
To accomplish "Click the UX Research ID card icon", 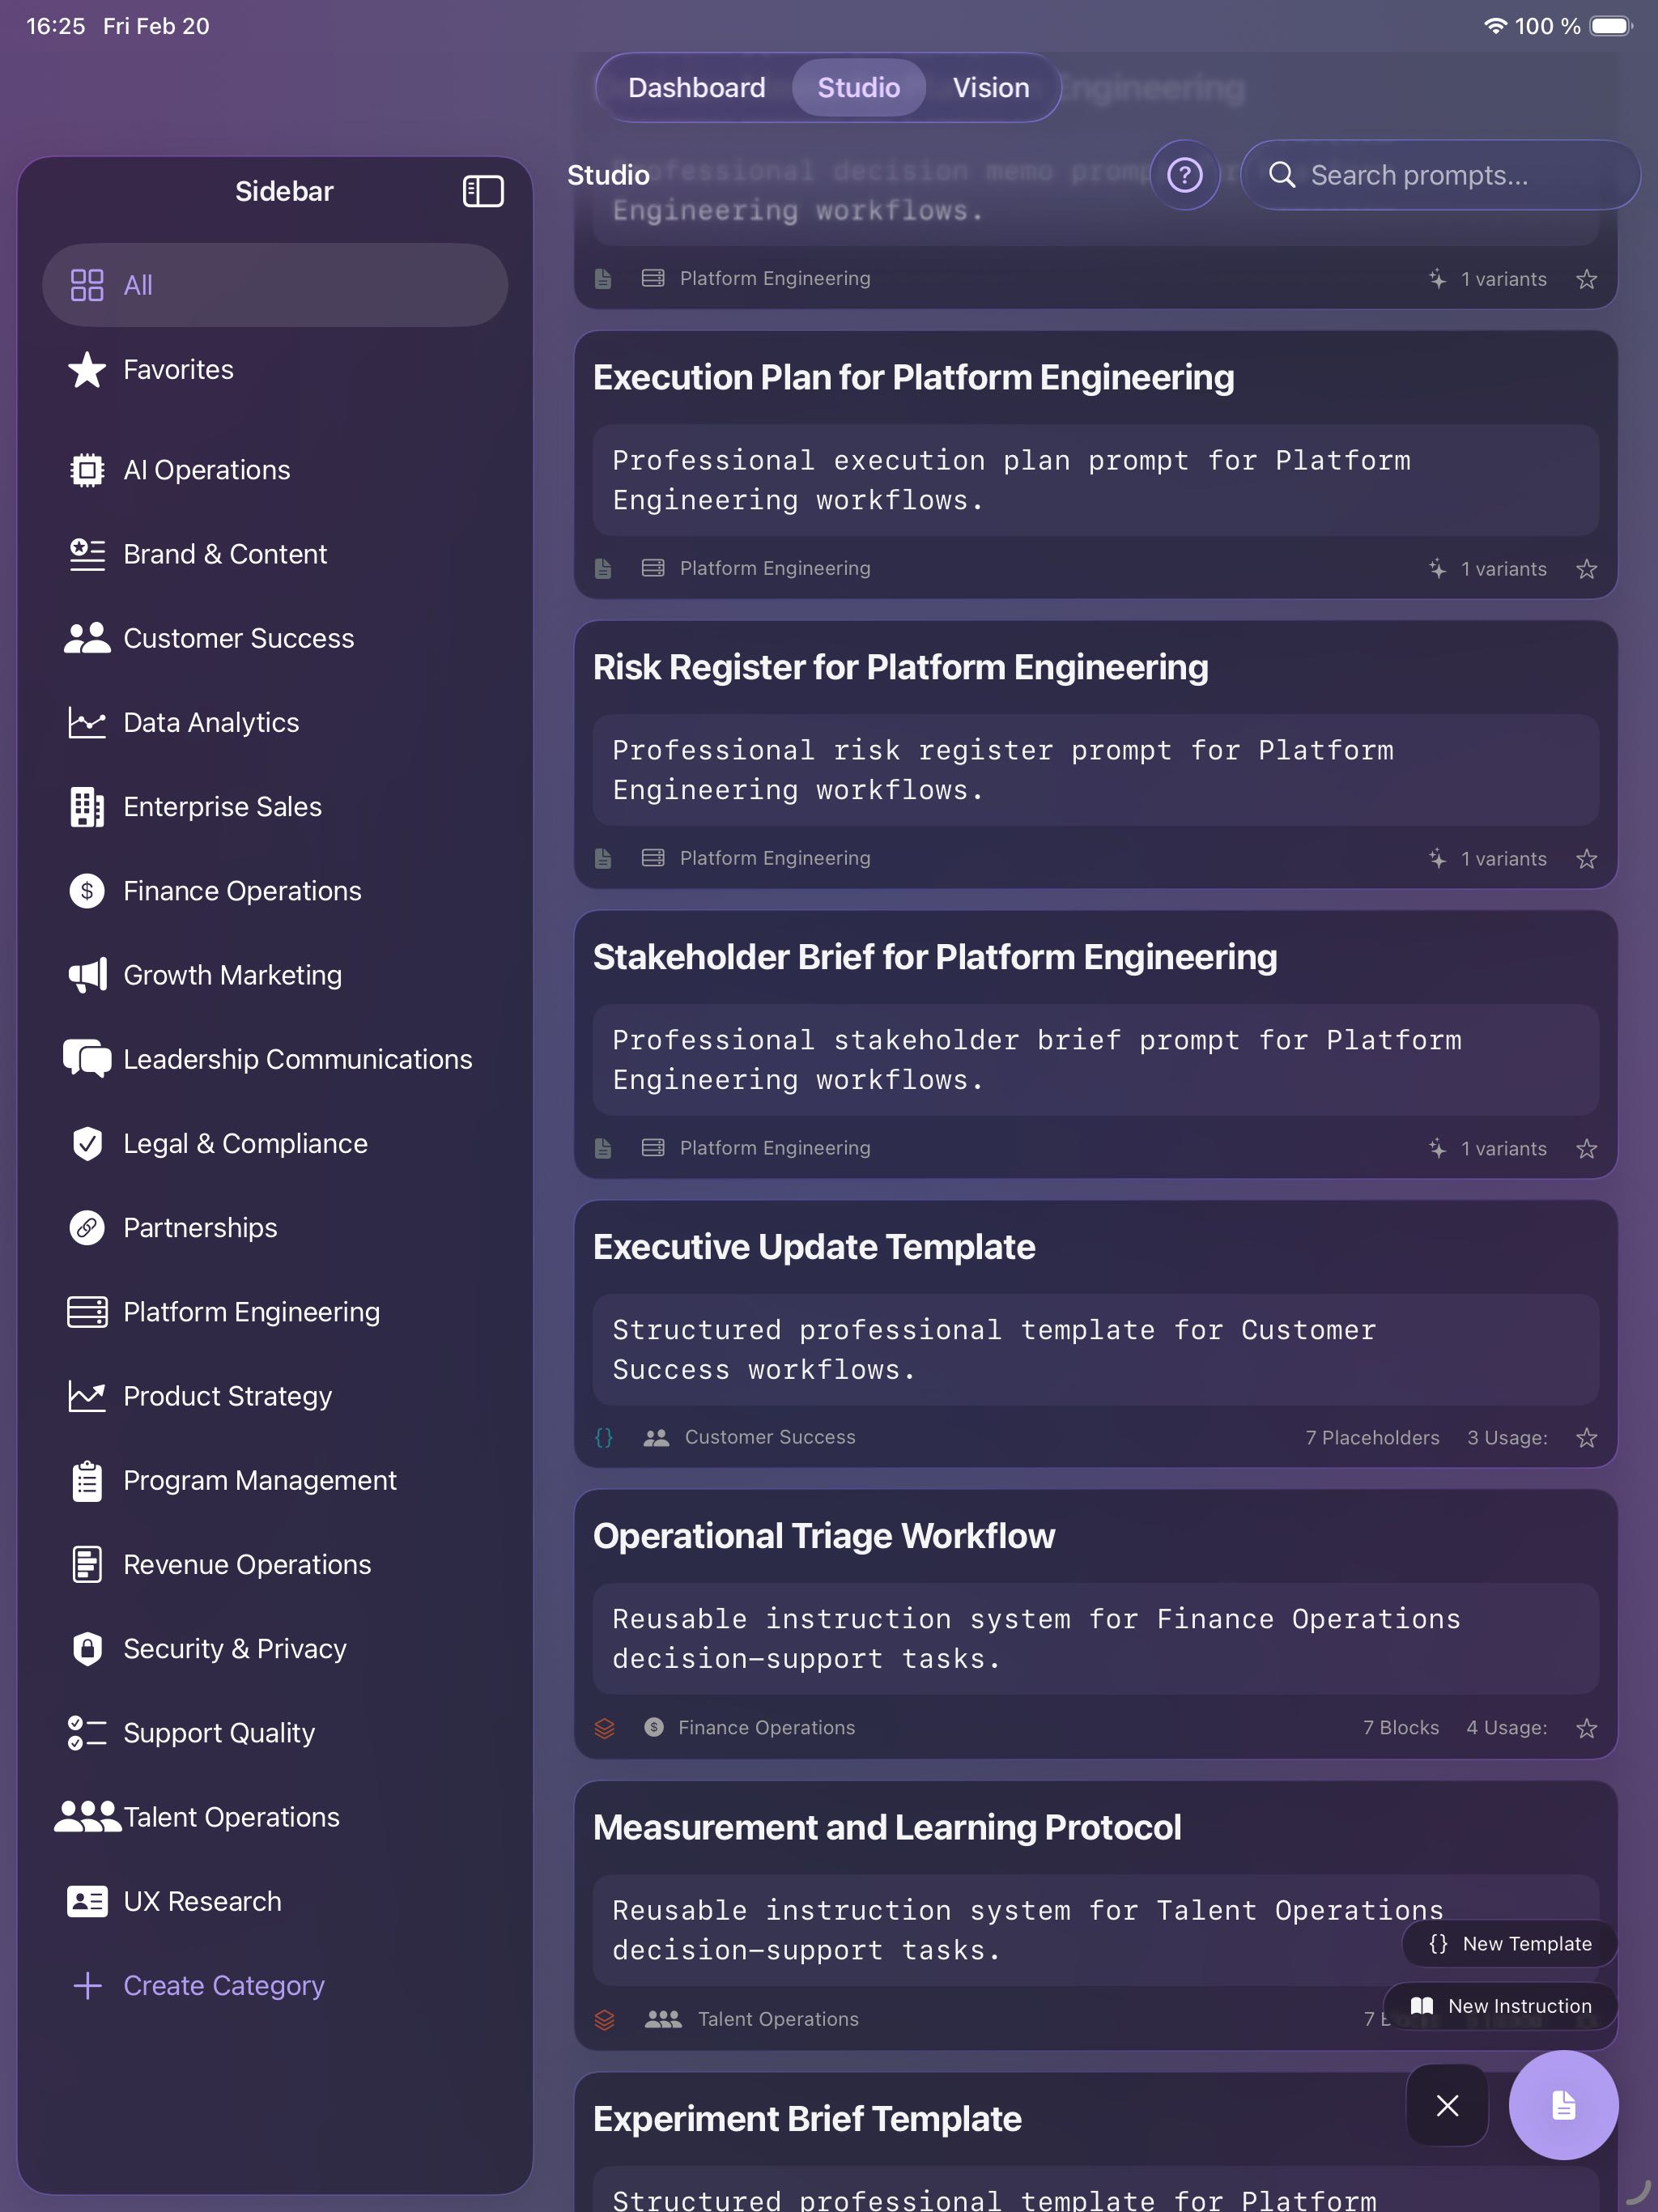I will [x=87, y=1901].
